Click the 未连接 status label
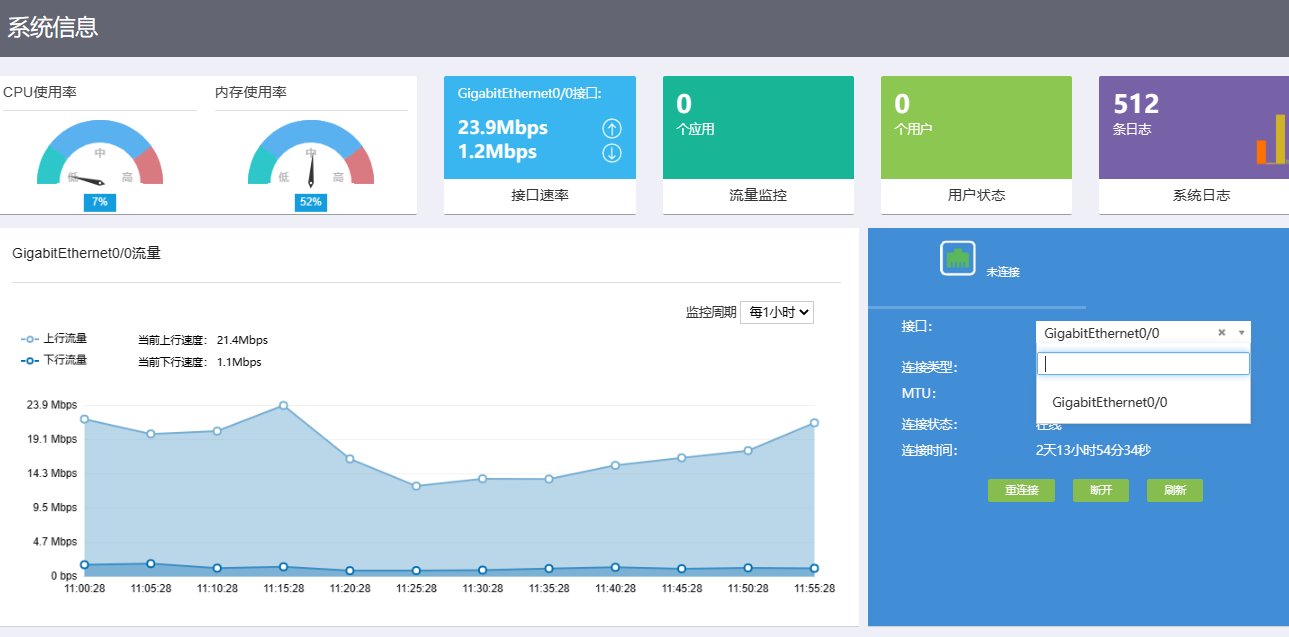Image resolution: width=1289 pixels, height=637 pixels. (x=1003, y=272)
